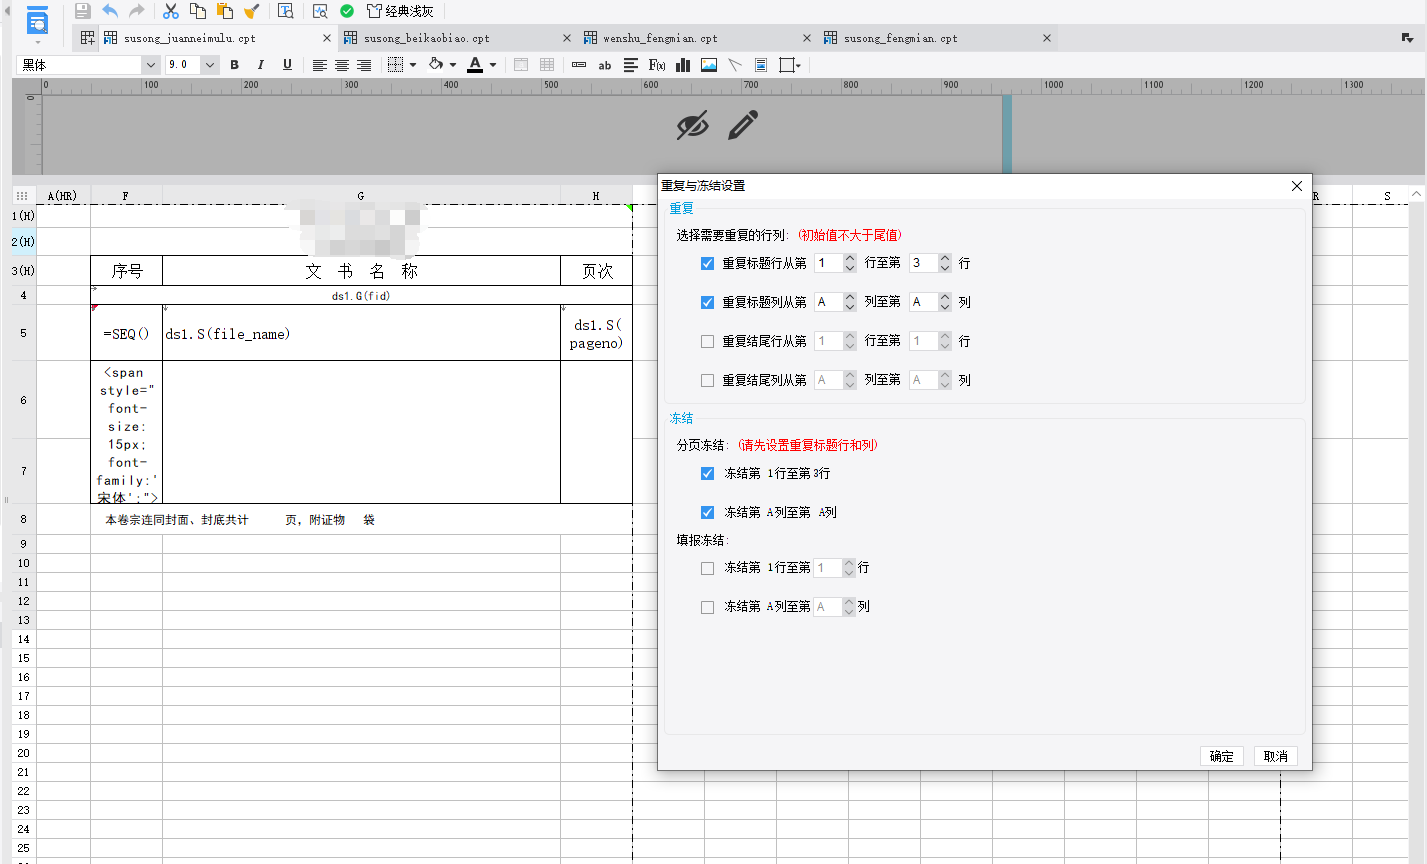Select cell ds1.G(fid)

click(x=361, y=296)
